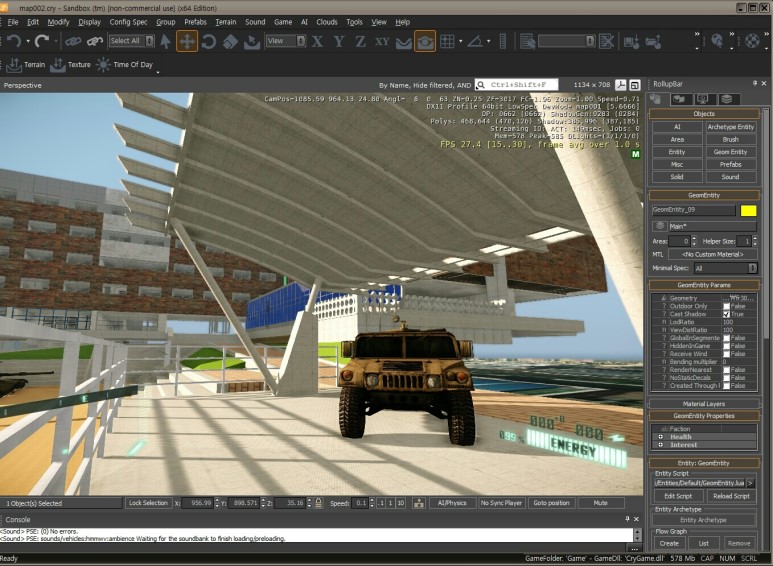Viewport: 773px width, 566px height.
Task: Click the Unlink objects broken chain icon
Action: point(95,41)
